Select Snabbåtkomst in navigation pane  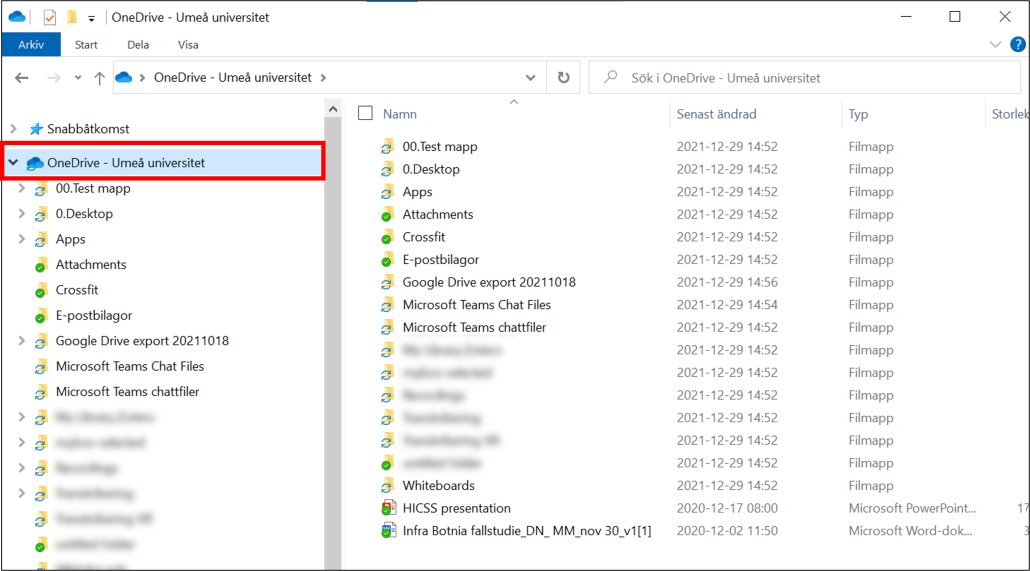pos(88,129)
